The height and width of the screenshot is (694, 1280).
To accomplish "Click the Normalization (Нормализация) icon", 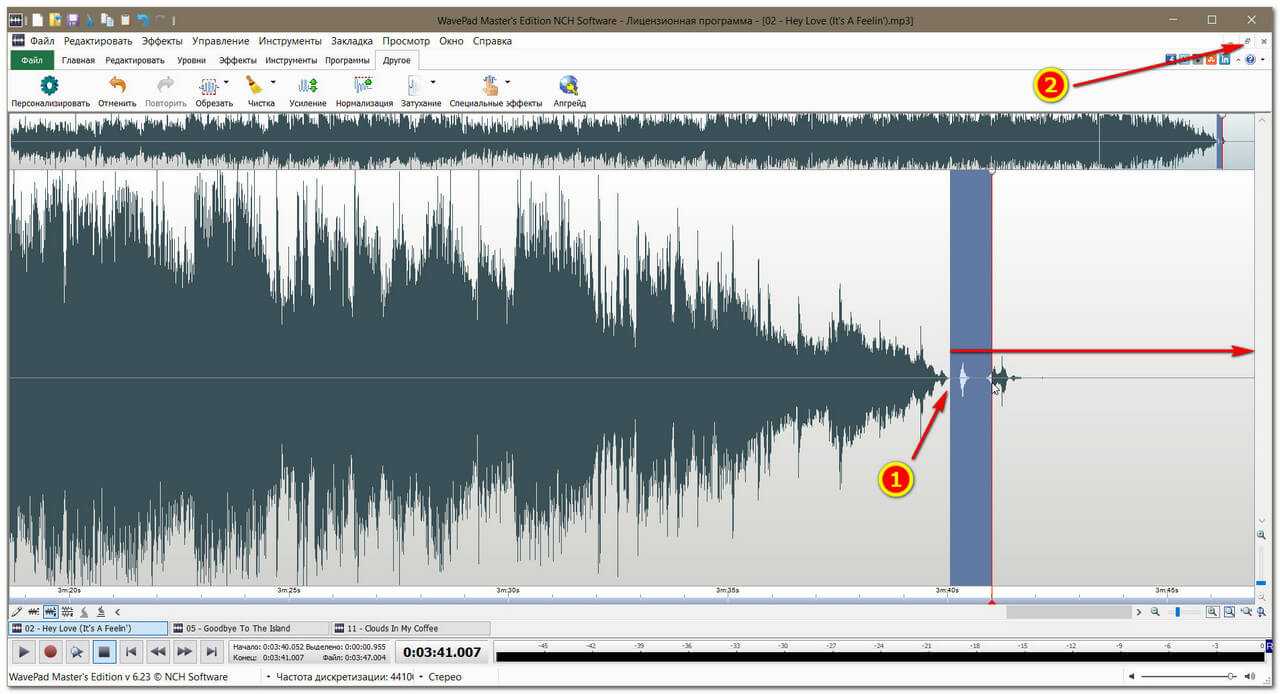I will pos(363,85).
